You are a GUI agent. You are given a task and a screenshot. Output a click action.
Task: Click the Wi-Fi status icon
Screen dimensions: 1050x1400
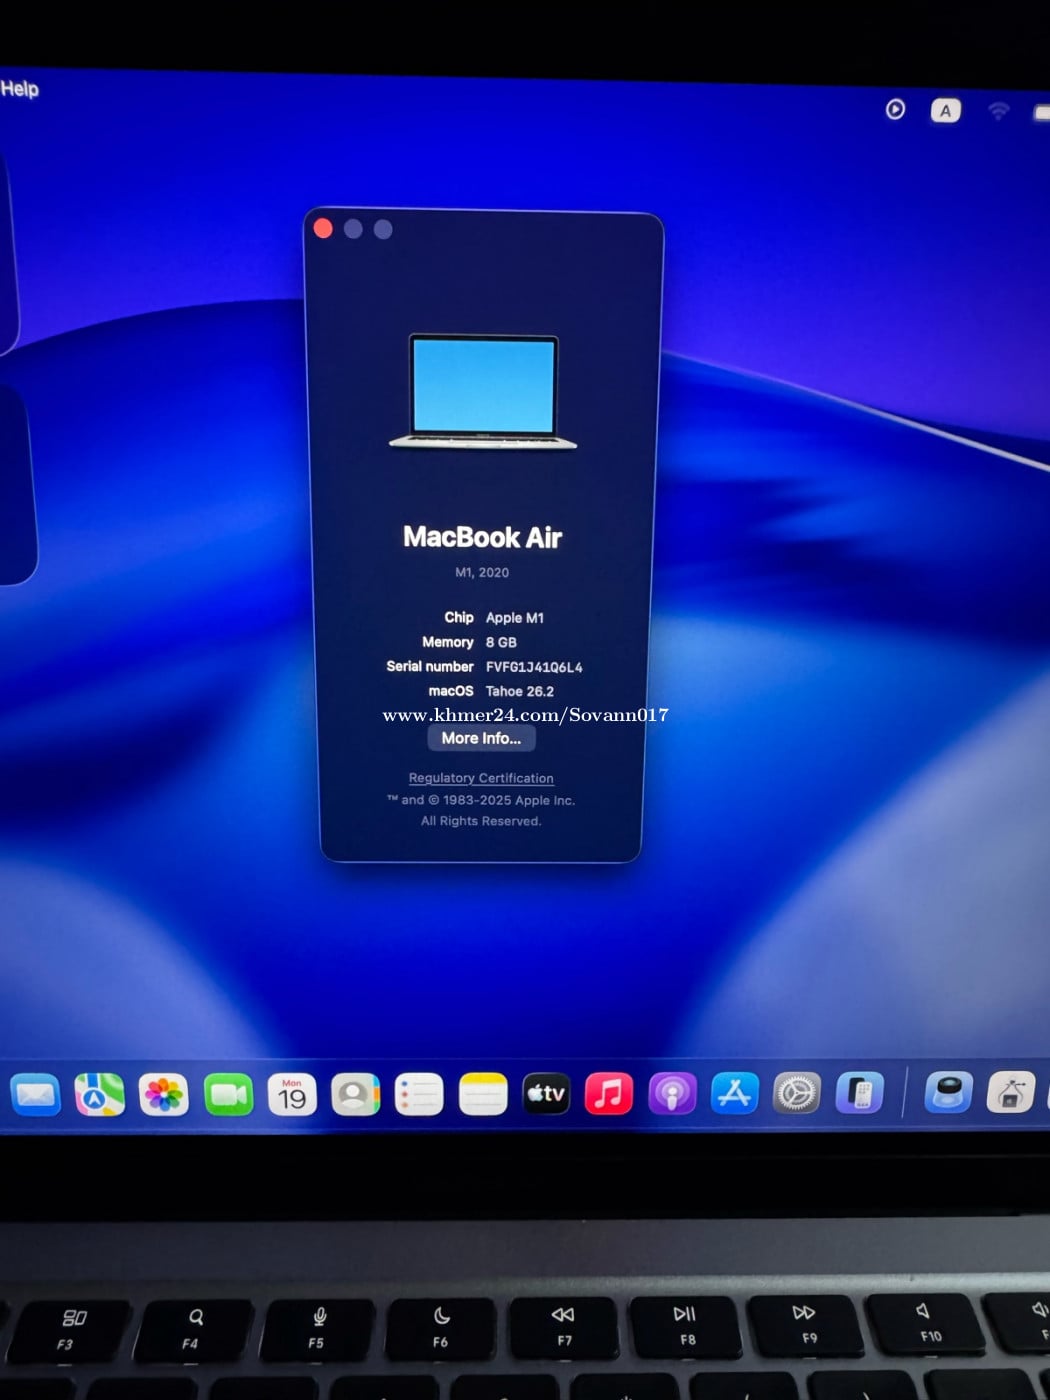pyautogui.click(x=998, y=111)
